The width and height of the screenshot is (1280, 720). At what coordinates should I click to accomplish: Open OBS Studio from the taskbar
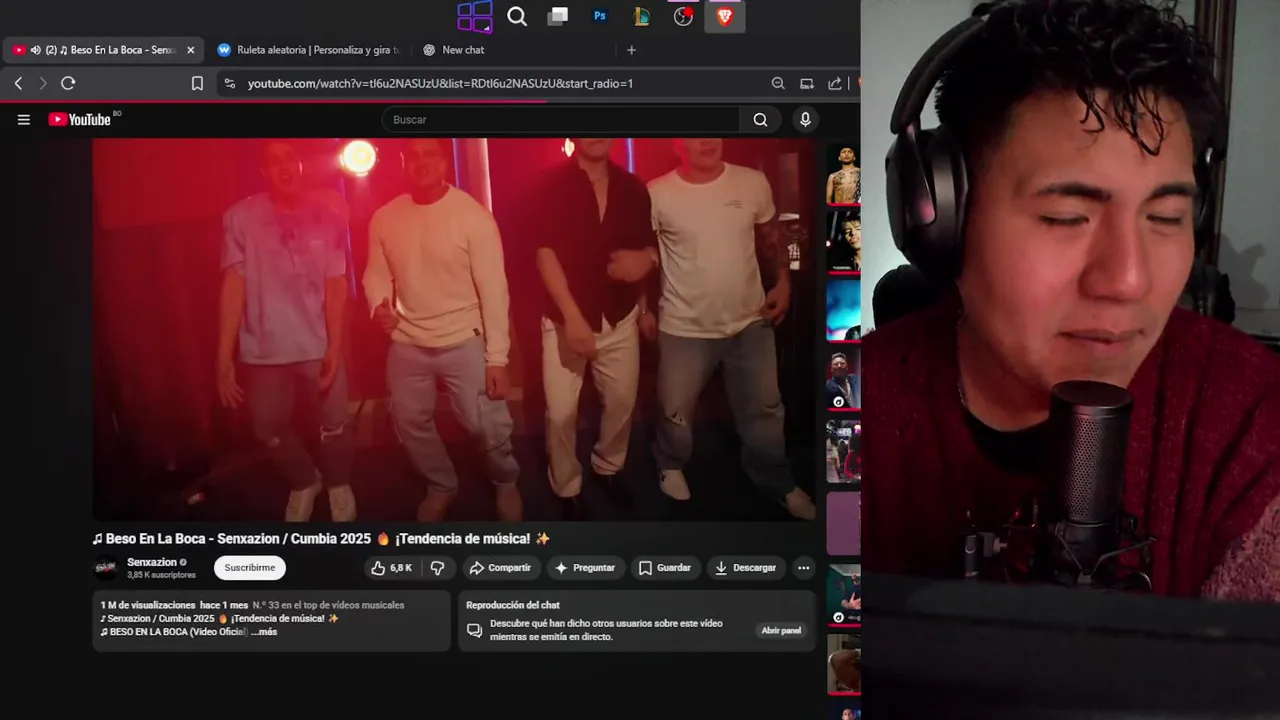(x=683, y=16)
